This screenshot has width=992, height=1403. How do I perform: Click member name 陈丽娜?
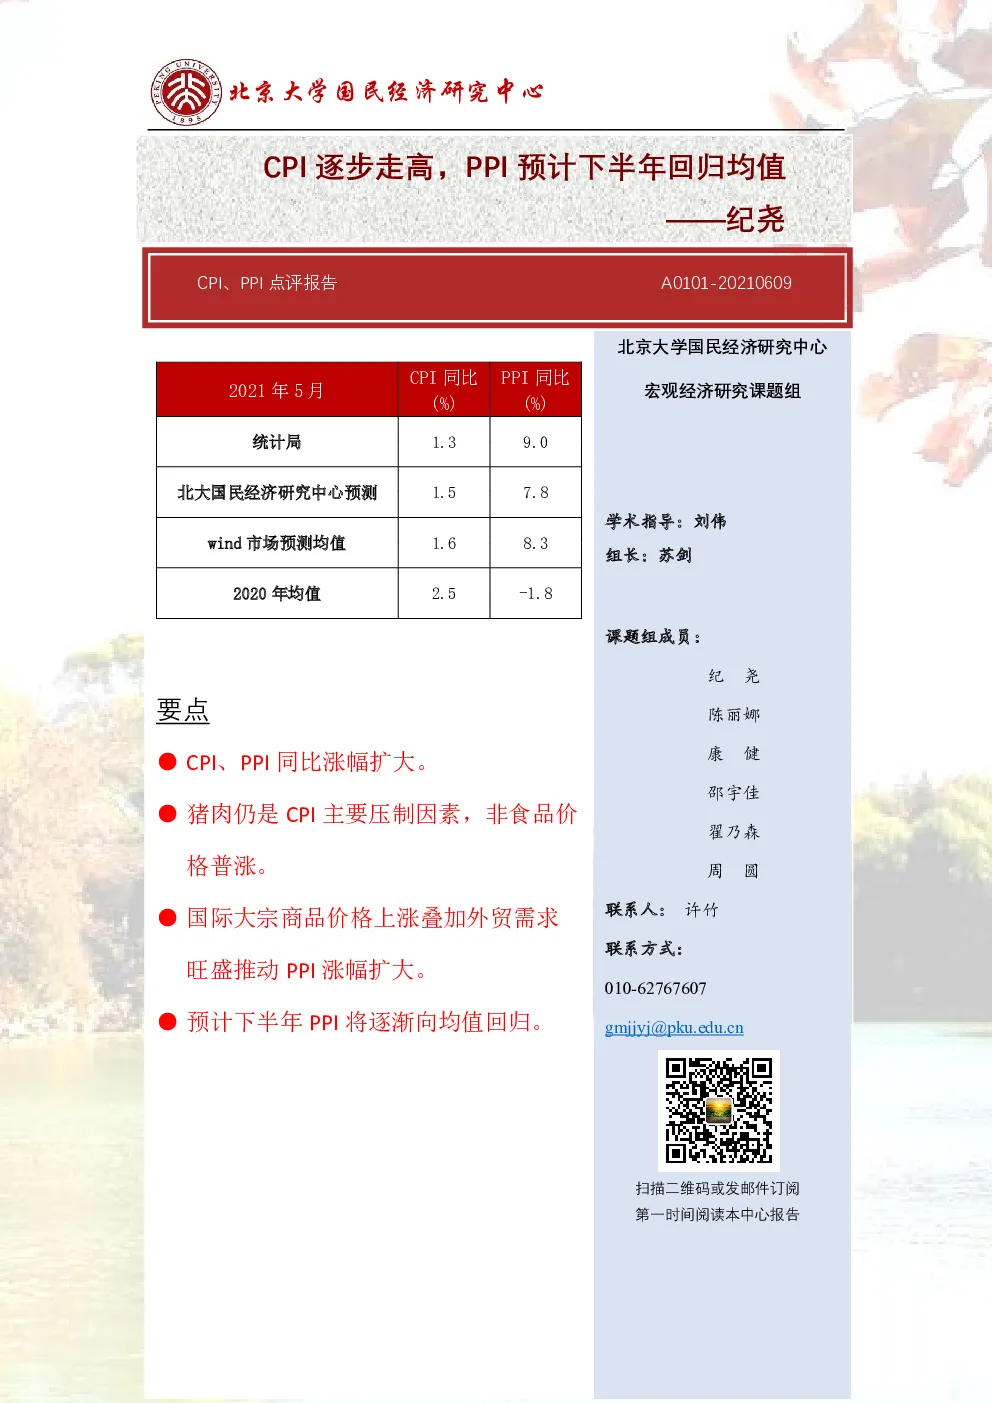click(x=734, y=715)
